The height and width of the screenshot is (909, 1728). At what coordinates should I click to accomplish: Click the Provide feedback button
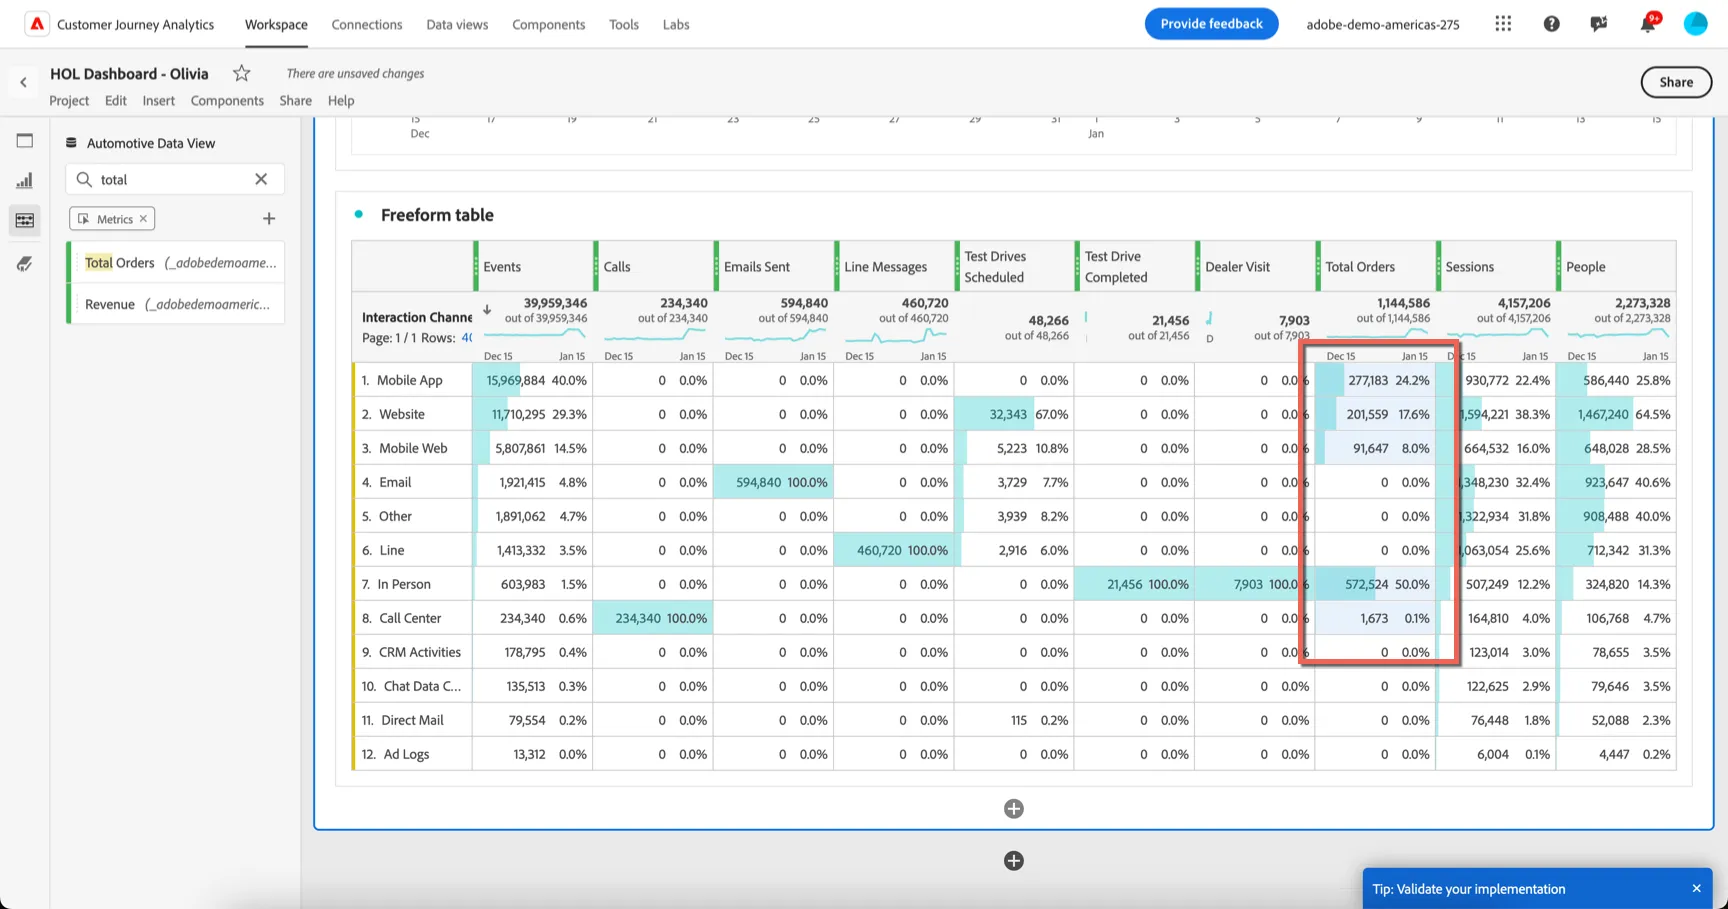[x=1211, y=24]
